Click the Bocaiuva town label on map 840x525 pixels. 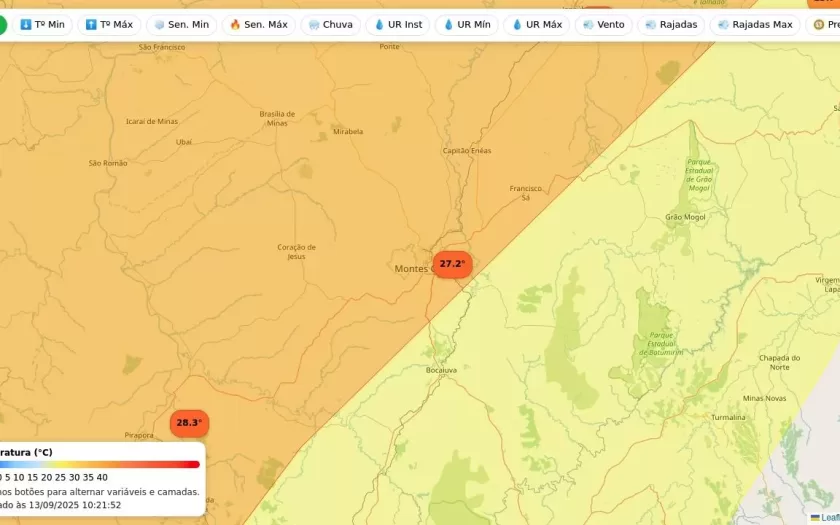[x=441, y=370]
